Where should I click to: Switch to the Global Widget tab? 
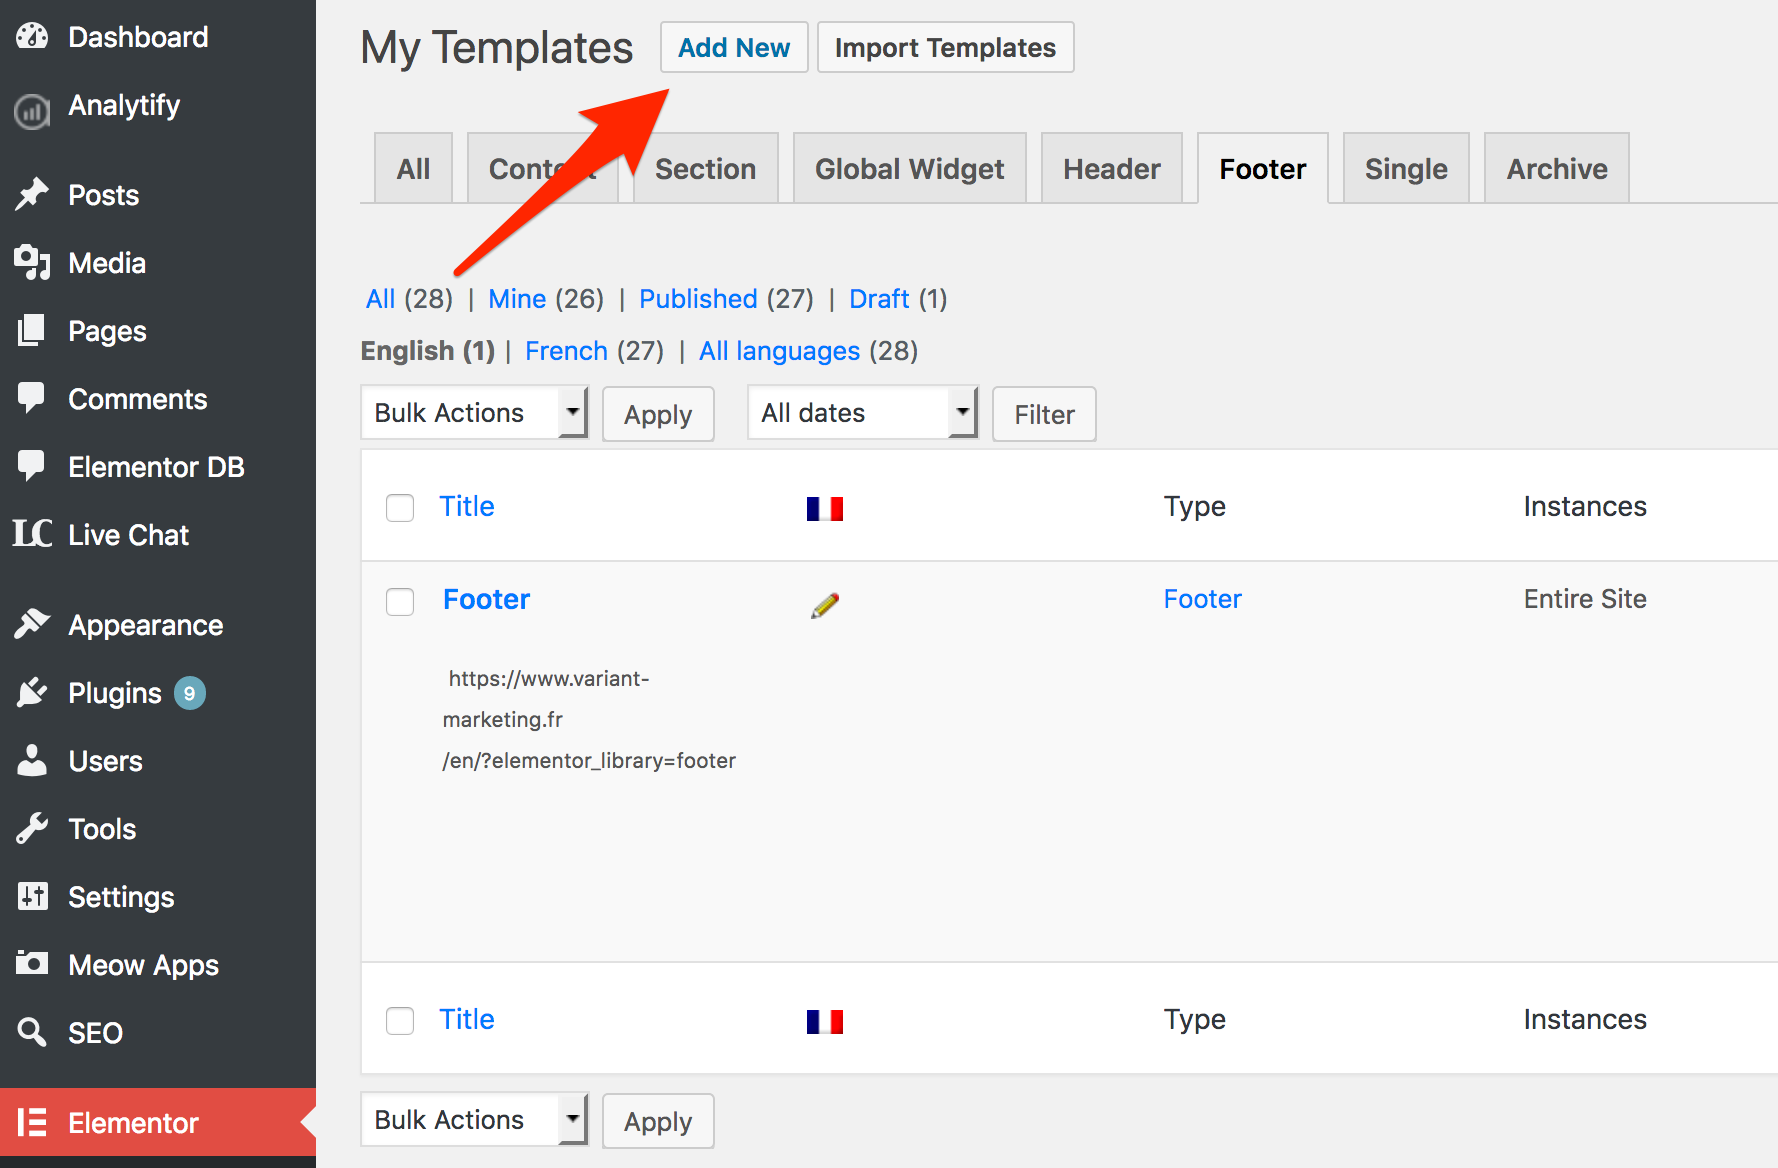pos(909,169)
